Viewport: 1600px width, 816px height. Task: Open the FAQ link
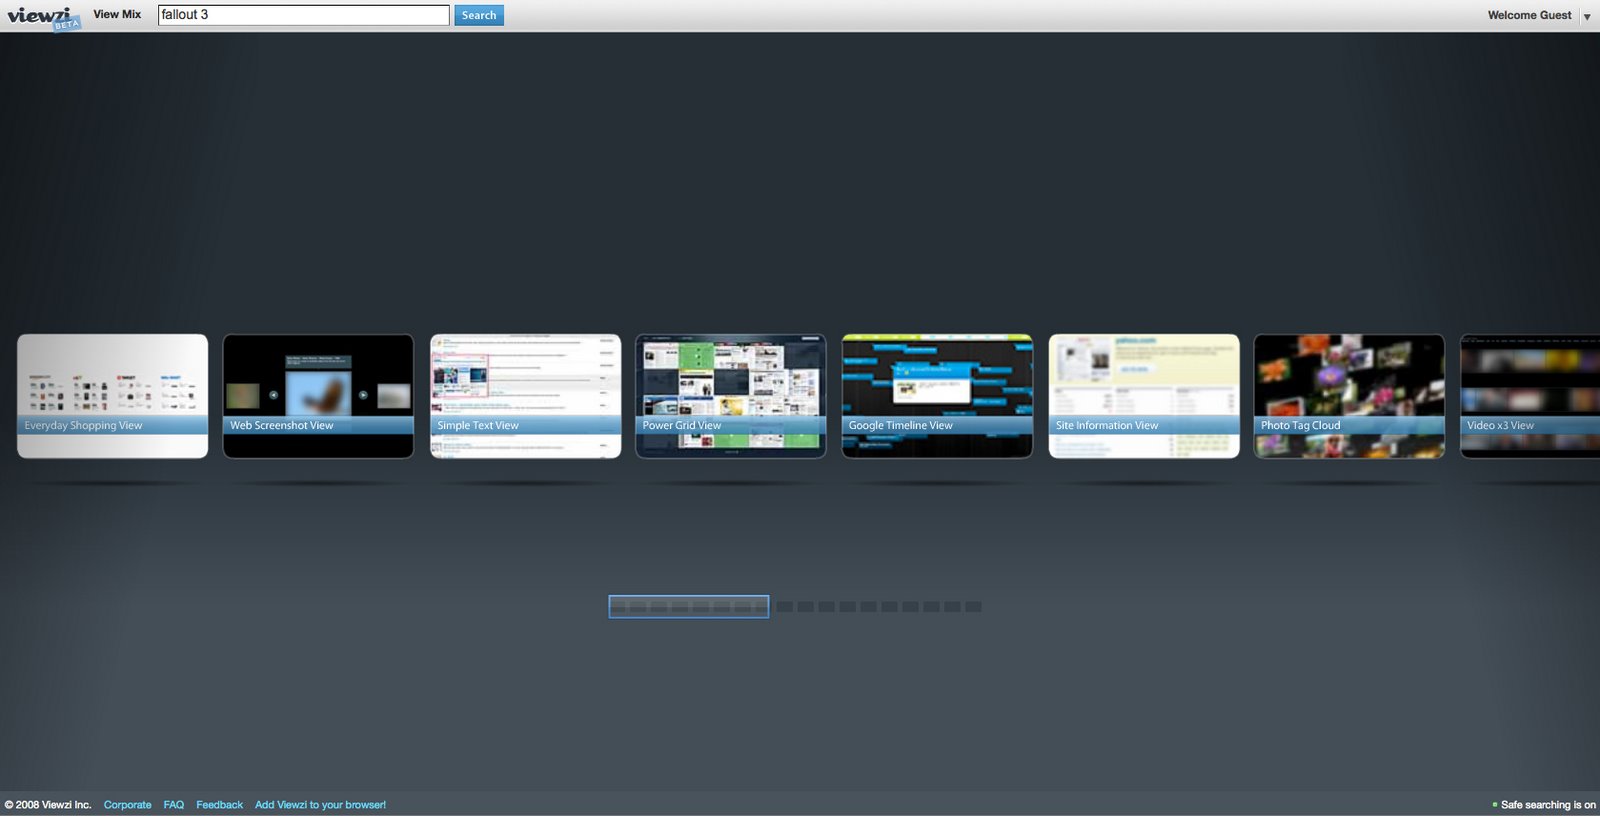tap(174, 805)
